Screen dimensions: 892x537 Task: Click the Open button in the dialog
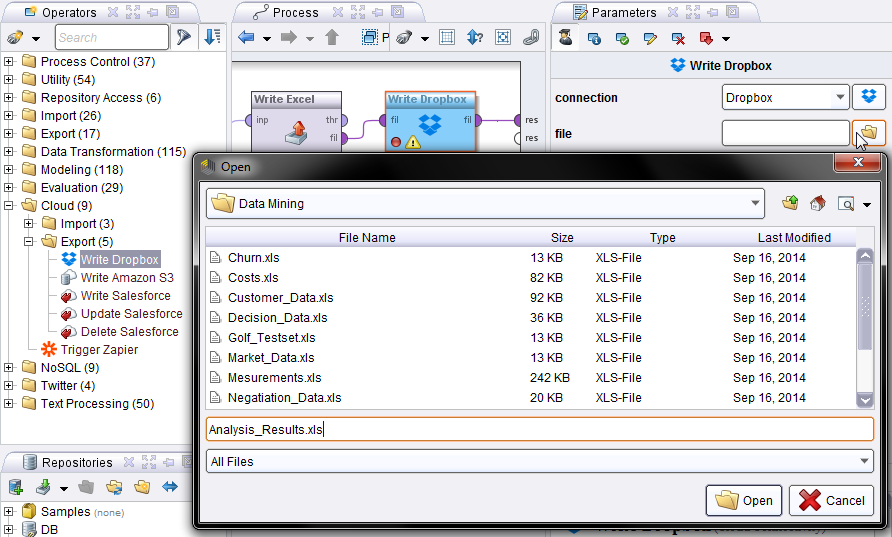click(x=745, y=500)
